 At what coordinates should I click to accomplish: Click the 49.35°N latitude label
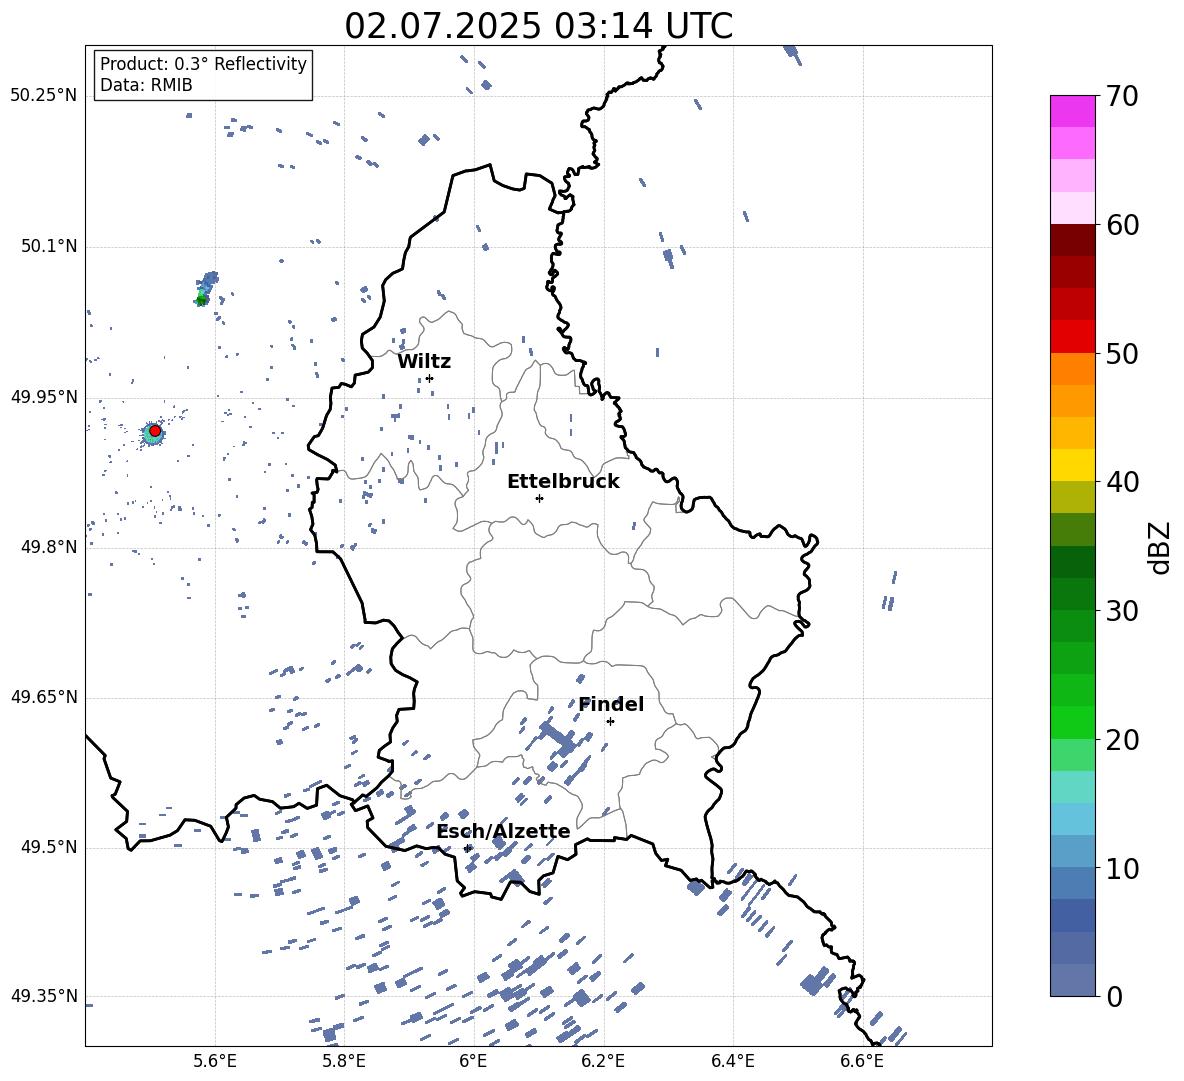coord(43,996)
